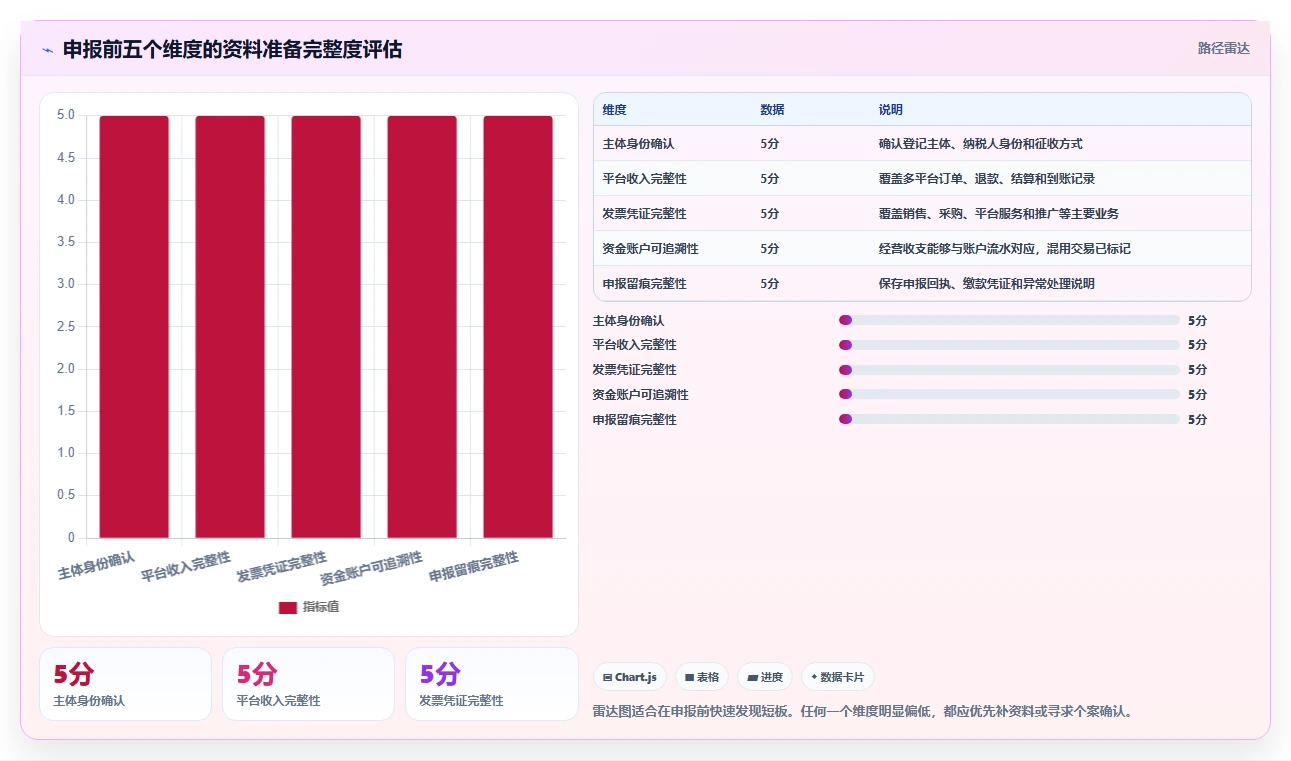Click description 经营收支能够与账户流水对应，混用交易已标记
This screenshot has width=1291, height=761.
1005,249
